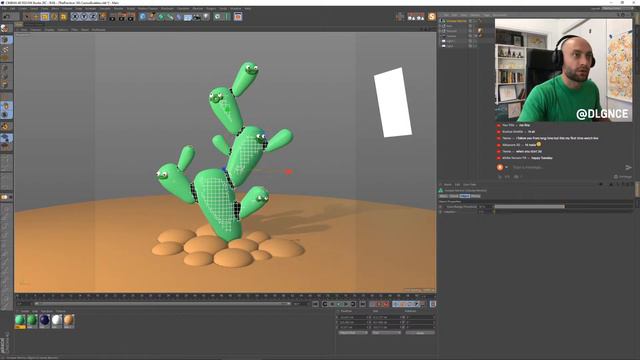Switch to Object tab in Attribute Manager

[x=464, y=196]
